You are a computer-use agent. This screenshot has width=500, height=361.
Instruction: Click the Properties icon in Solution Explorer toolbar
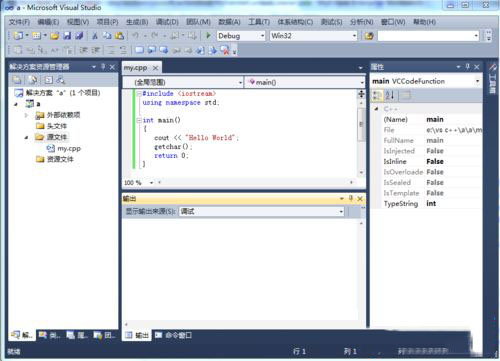point(17,80)
